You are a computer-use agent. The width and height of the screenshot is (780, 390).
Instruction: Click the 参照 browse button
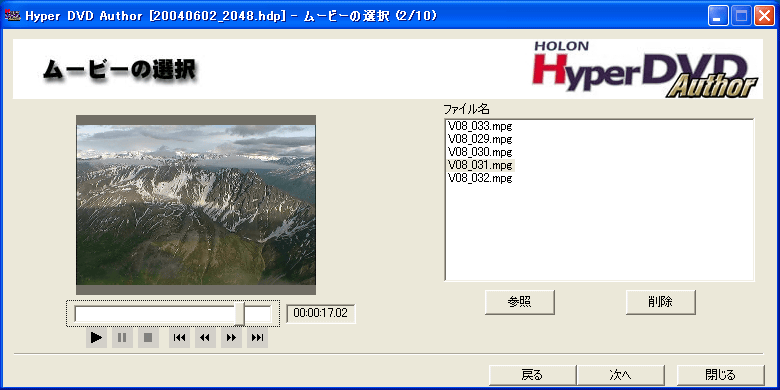tap(519, 302)
